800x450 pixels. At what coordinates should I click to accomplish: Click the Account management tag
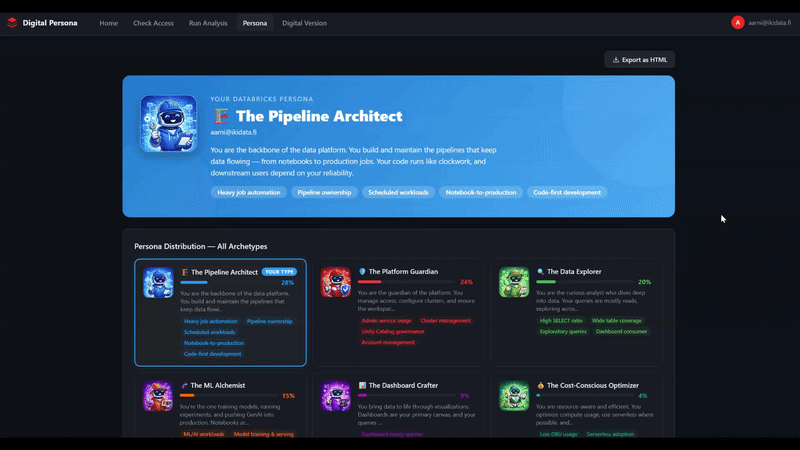tap(388, 342)
